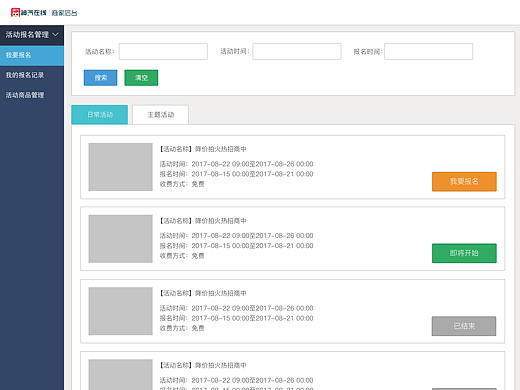The height and width of the screenshot is (390, 520).
Task: Focus the 活动时间 input field
Action: click(x=297, y=52)
